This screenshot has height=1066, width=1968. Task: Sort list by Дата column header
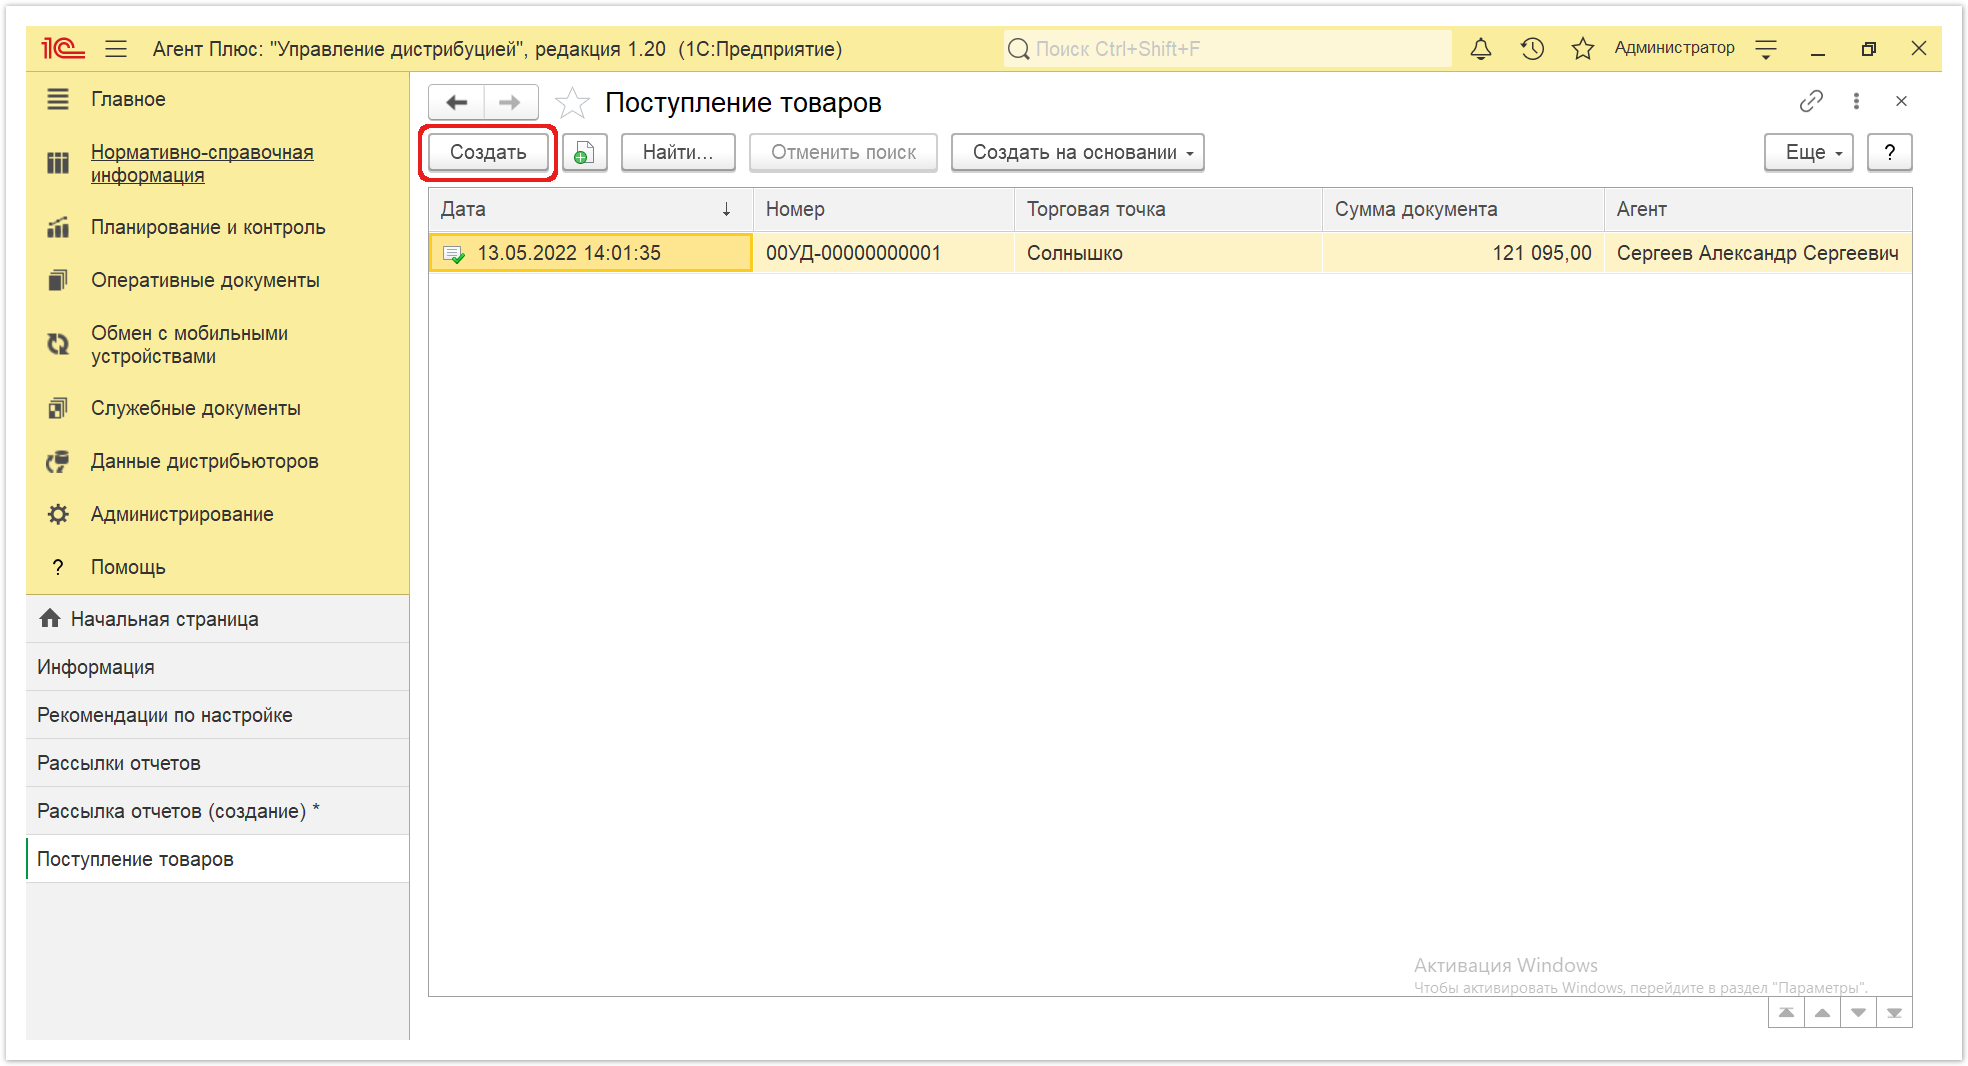(590, 209)
